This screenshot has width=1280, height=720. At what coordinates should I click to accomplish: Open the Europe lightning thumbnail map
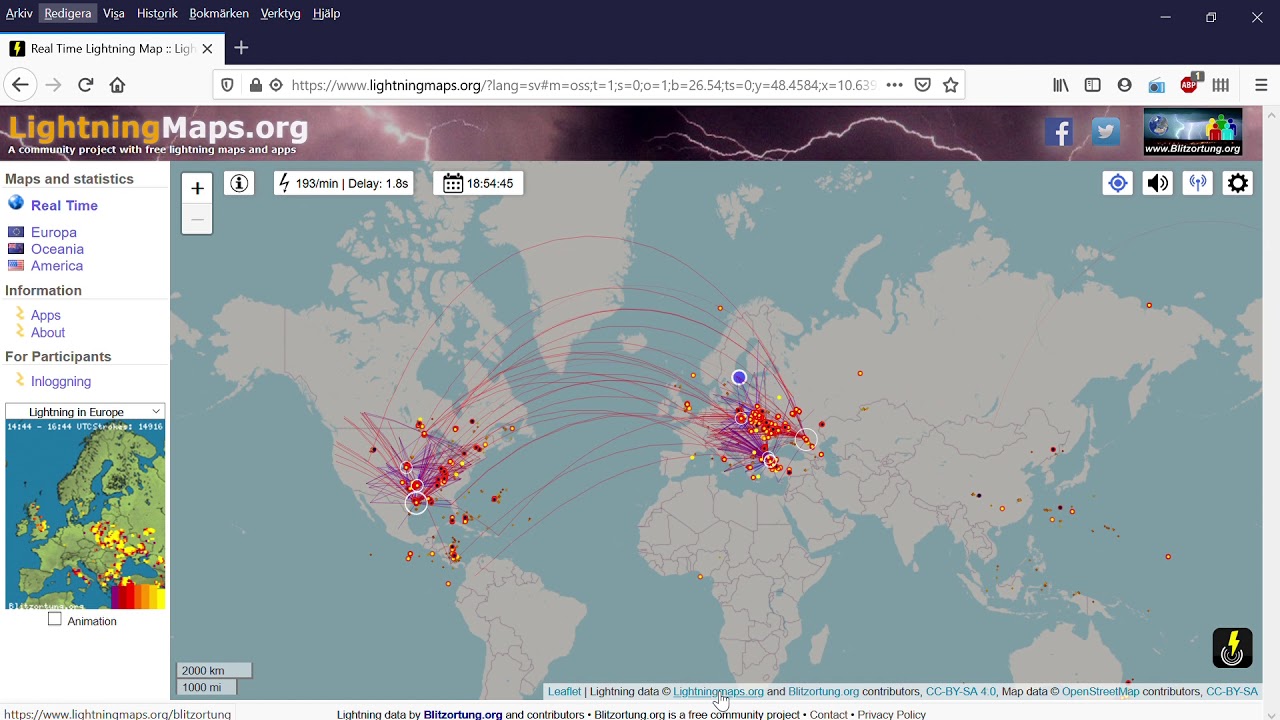pos(85,515)
